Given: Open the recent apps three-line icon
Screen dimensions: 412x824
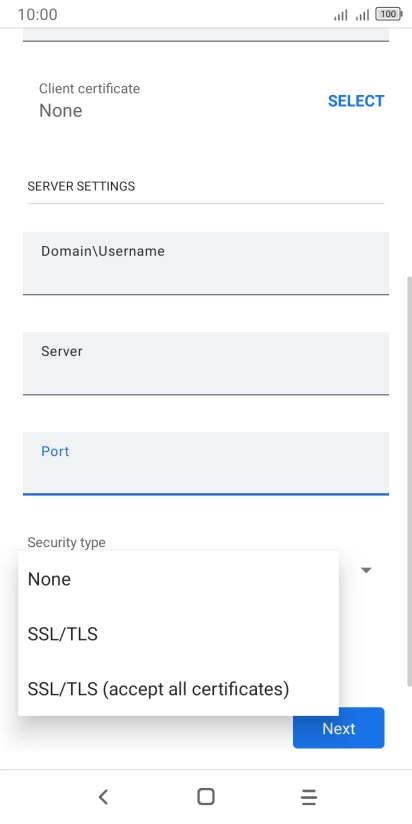Looking at the screenshot, I should tap(309, 797).
